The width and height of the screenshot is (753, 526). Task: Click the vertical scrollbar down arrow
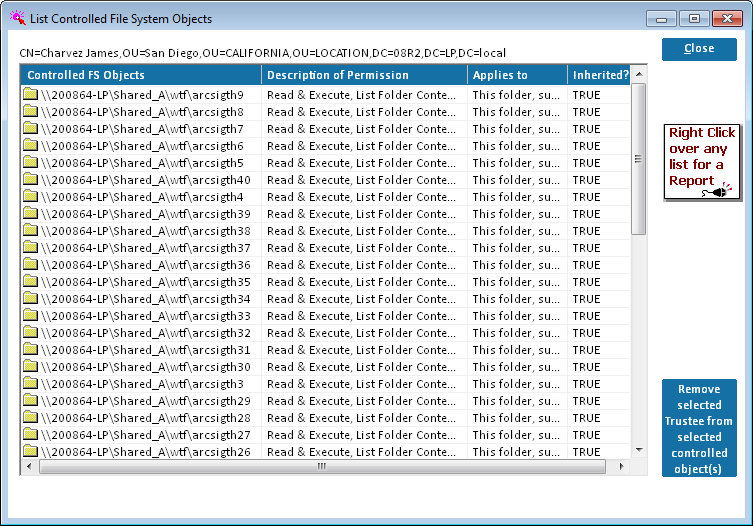[x=639, y=451]
